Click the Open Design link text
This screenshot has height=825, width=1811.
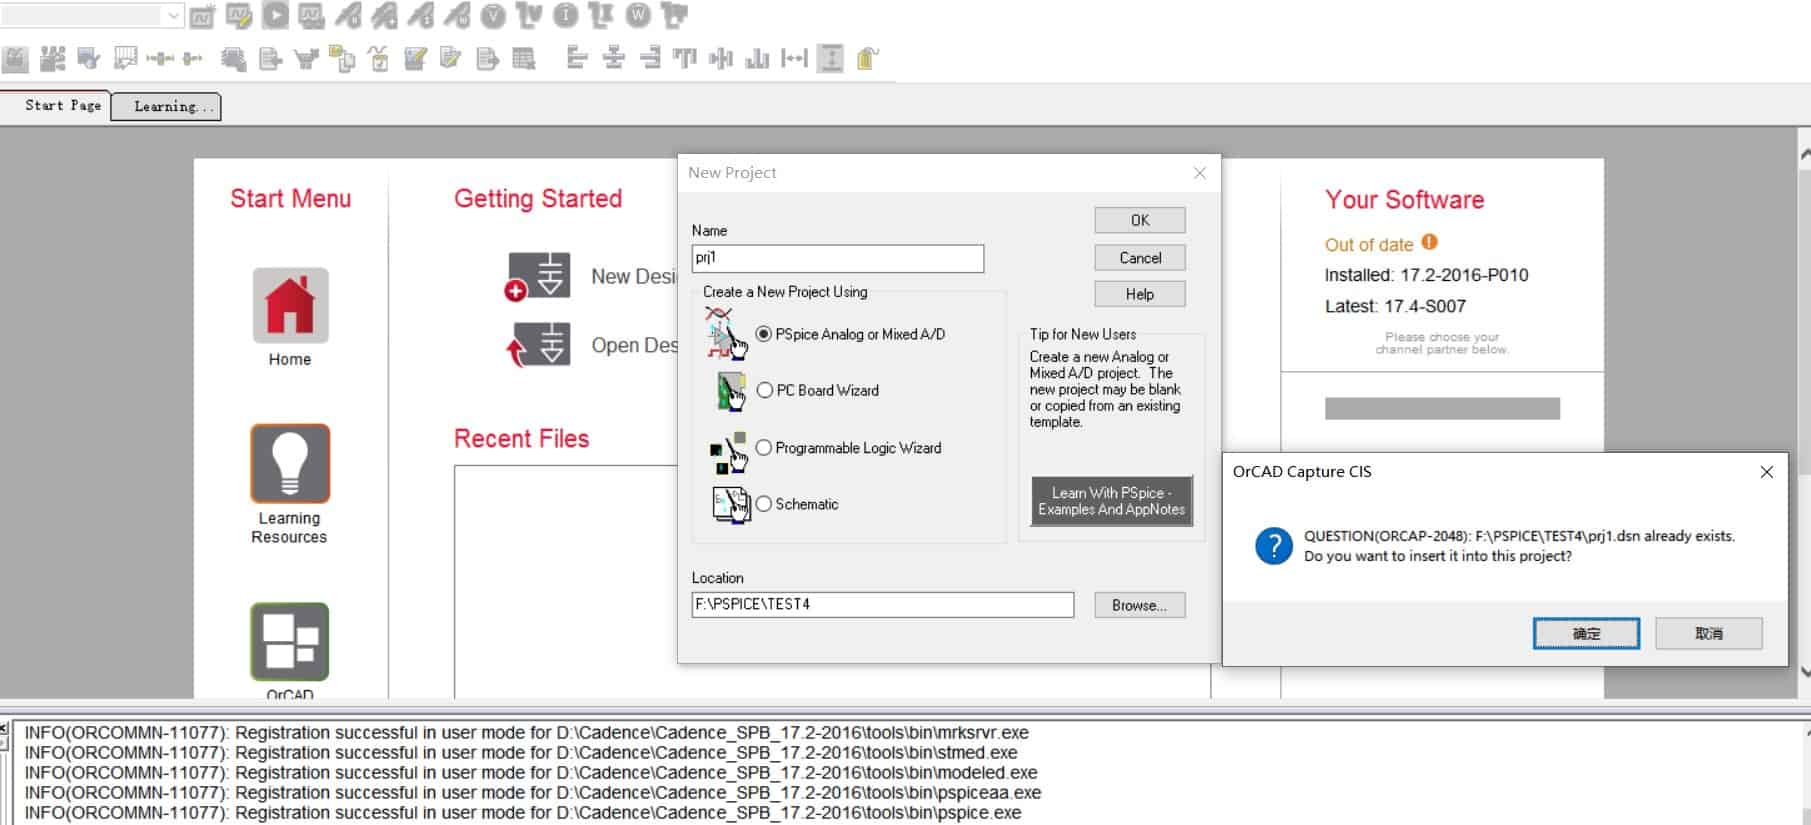[634, 345]
